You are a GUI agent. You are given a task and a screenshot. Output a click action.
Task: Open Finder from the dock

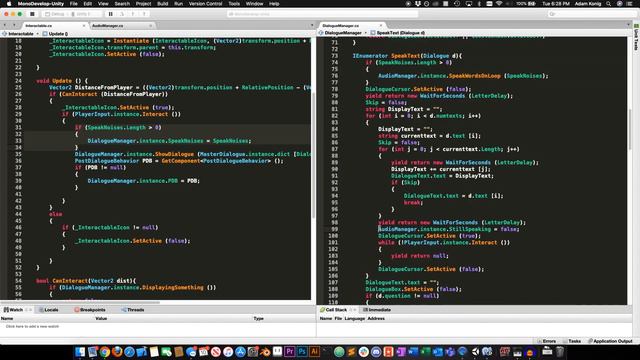pos(80,351)
